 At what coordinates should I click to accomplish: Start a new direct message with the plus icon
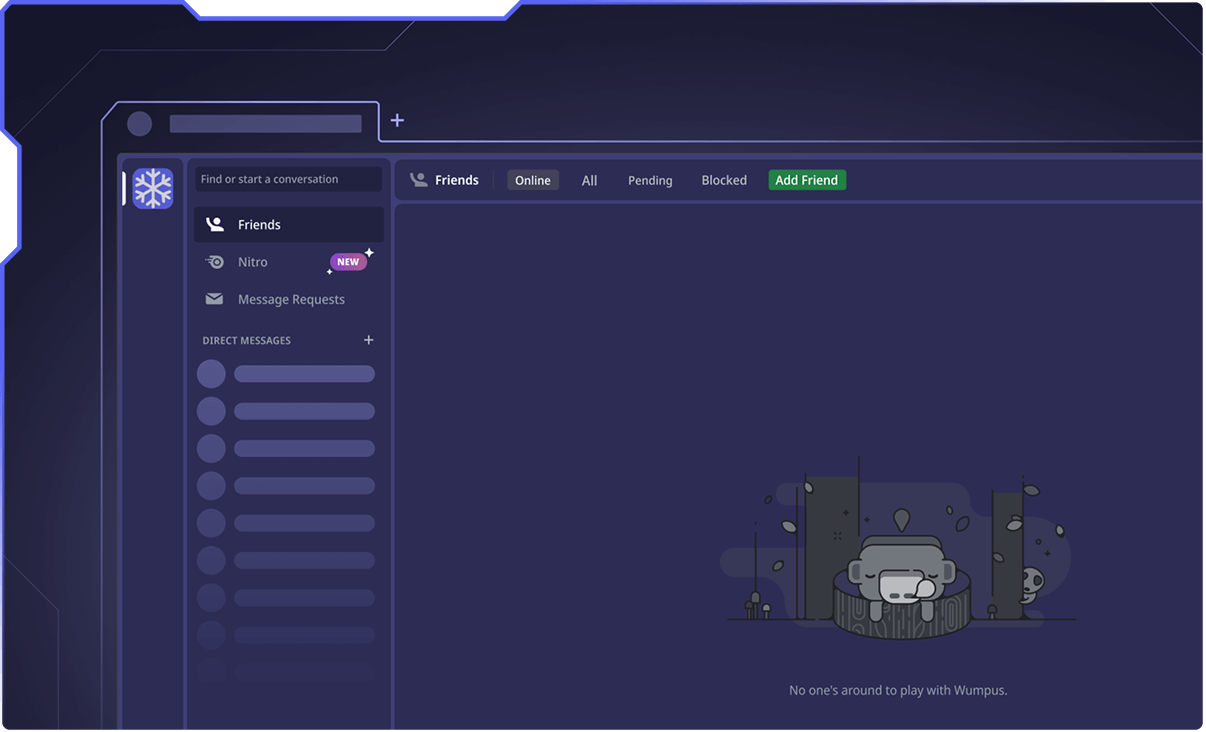(x=368, y=340)
